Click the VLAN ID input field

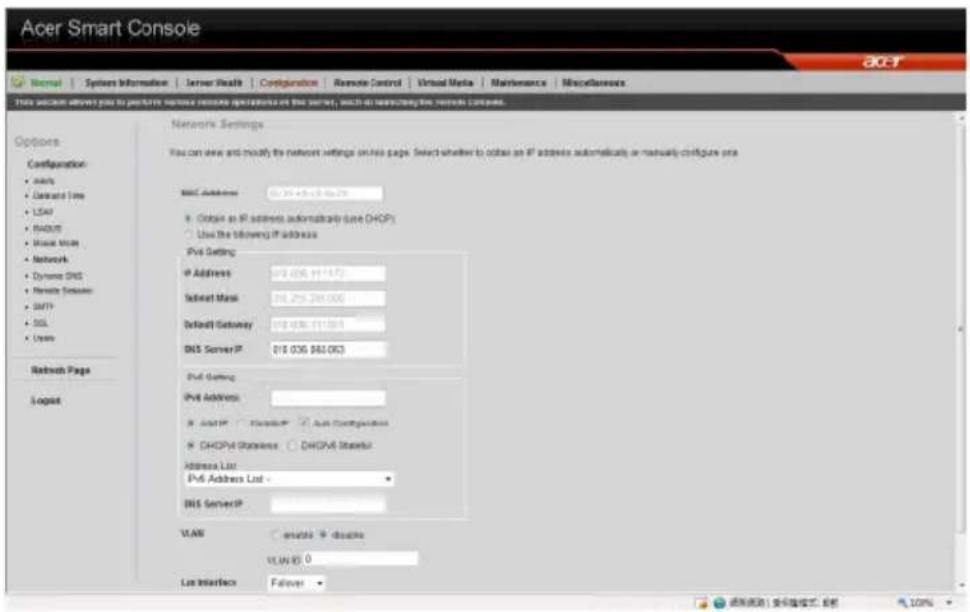pyautogui.click(x=361, y=559)
